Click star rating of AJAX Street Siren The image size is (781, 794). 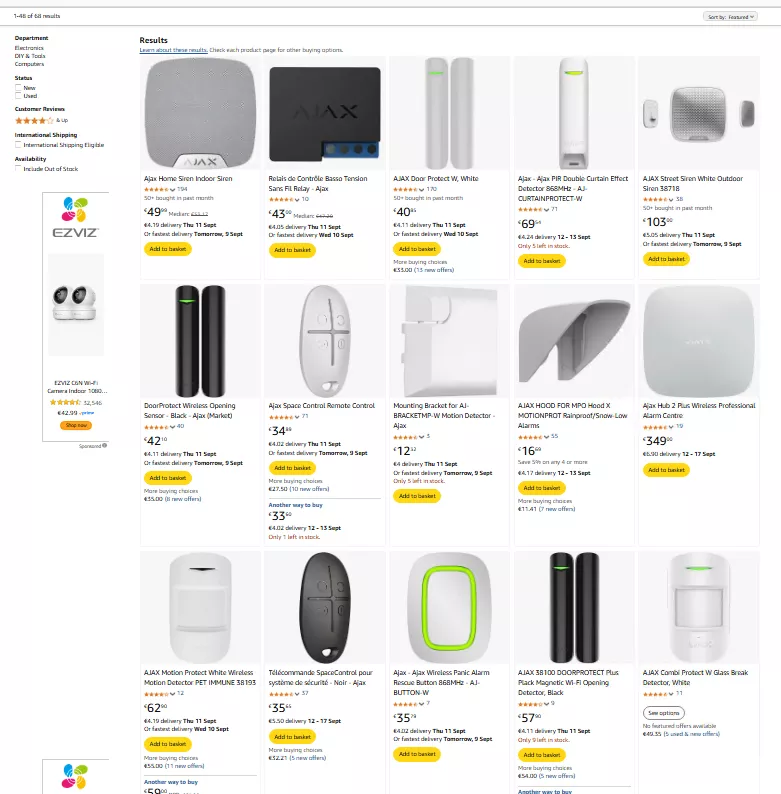pyautogui.click(x=657, y=199)
